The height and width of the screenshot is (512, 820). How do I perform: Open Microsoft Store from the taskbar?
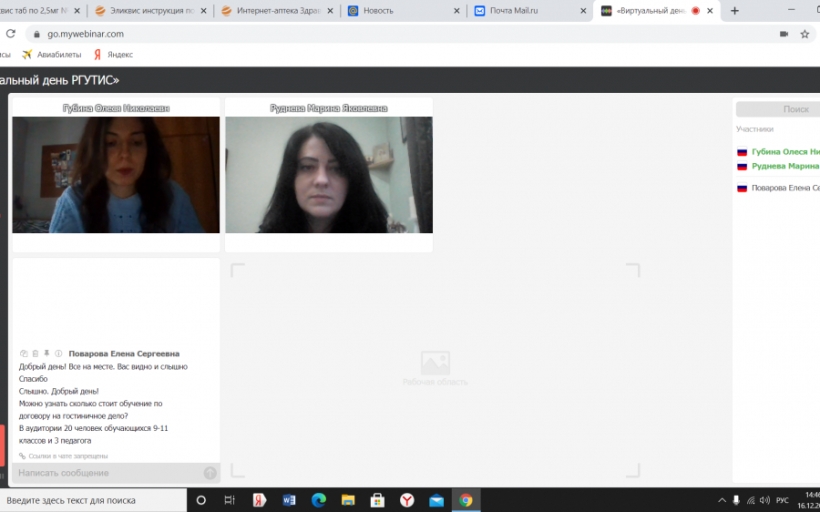[x=378, y=500]
